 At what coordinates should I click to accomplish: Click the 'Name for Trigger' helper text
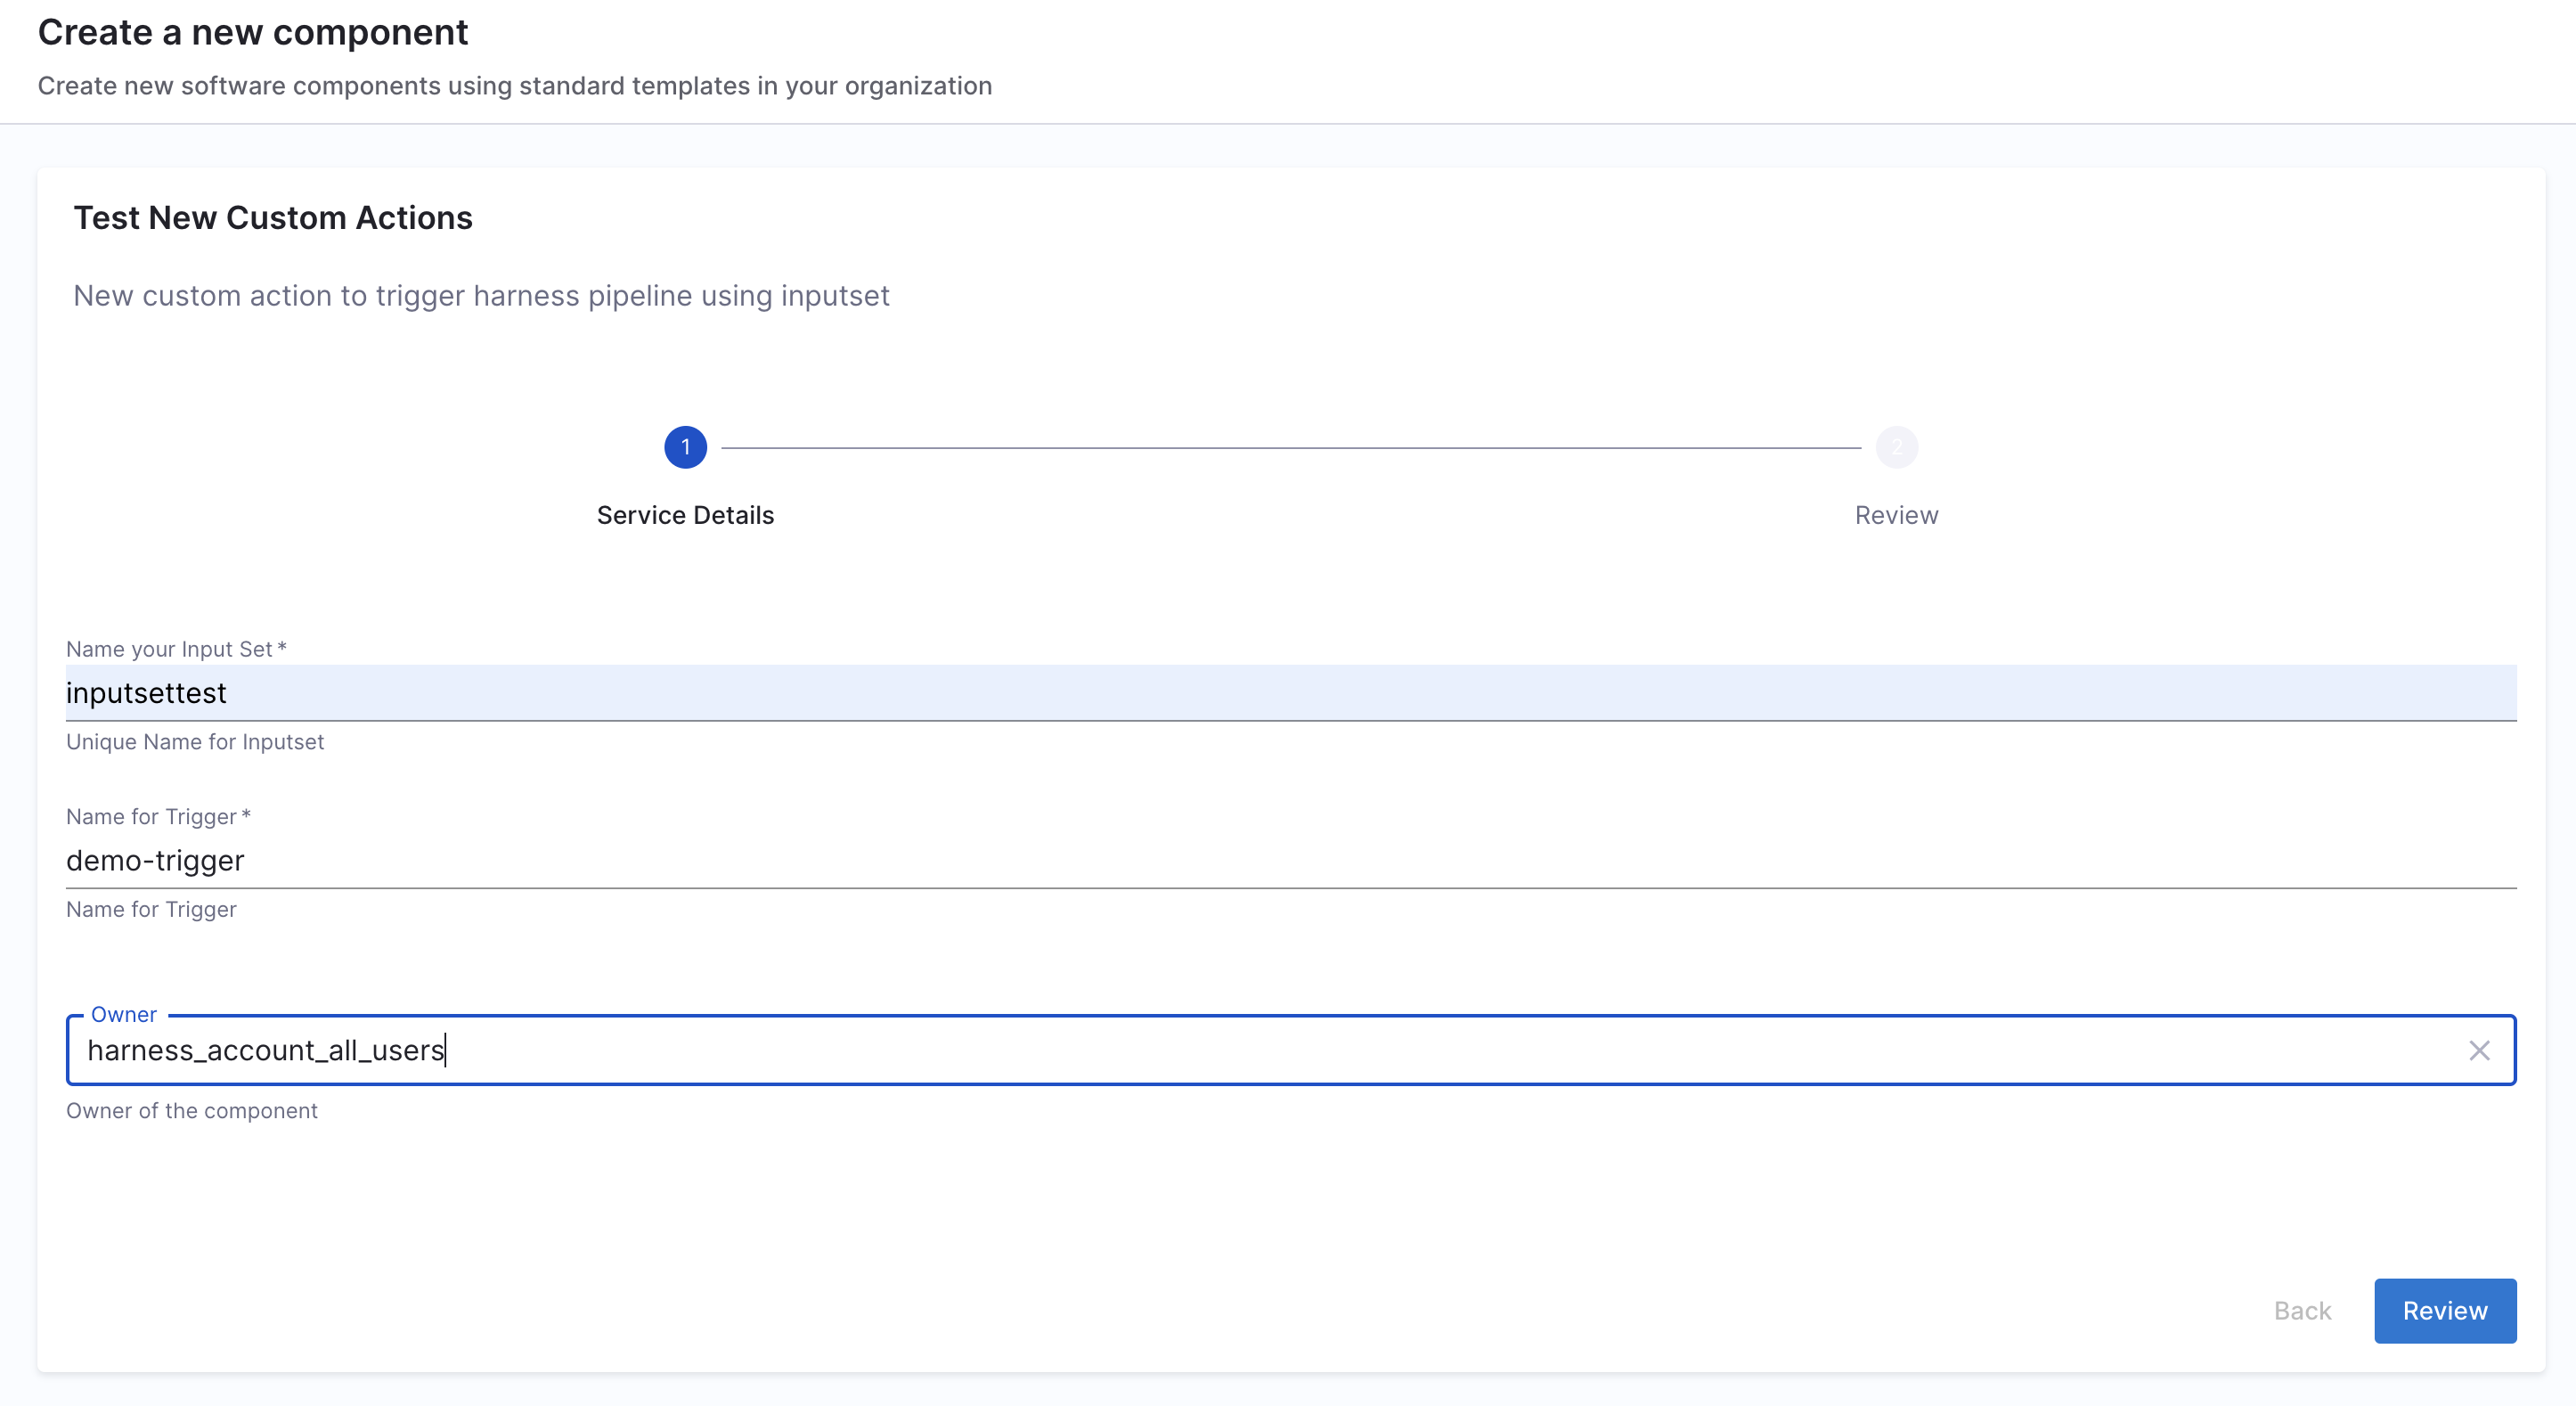[151, 909]
